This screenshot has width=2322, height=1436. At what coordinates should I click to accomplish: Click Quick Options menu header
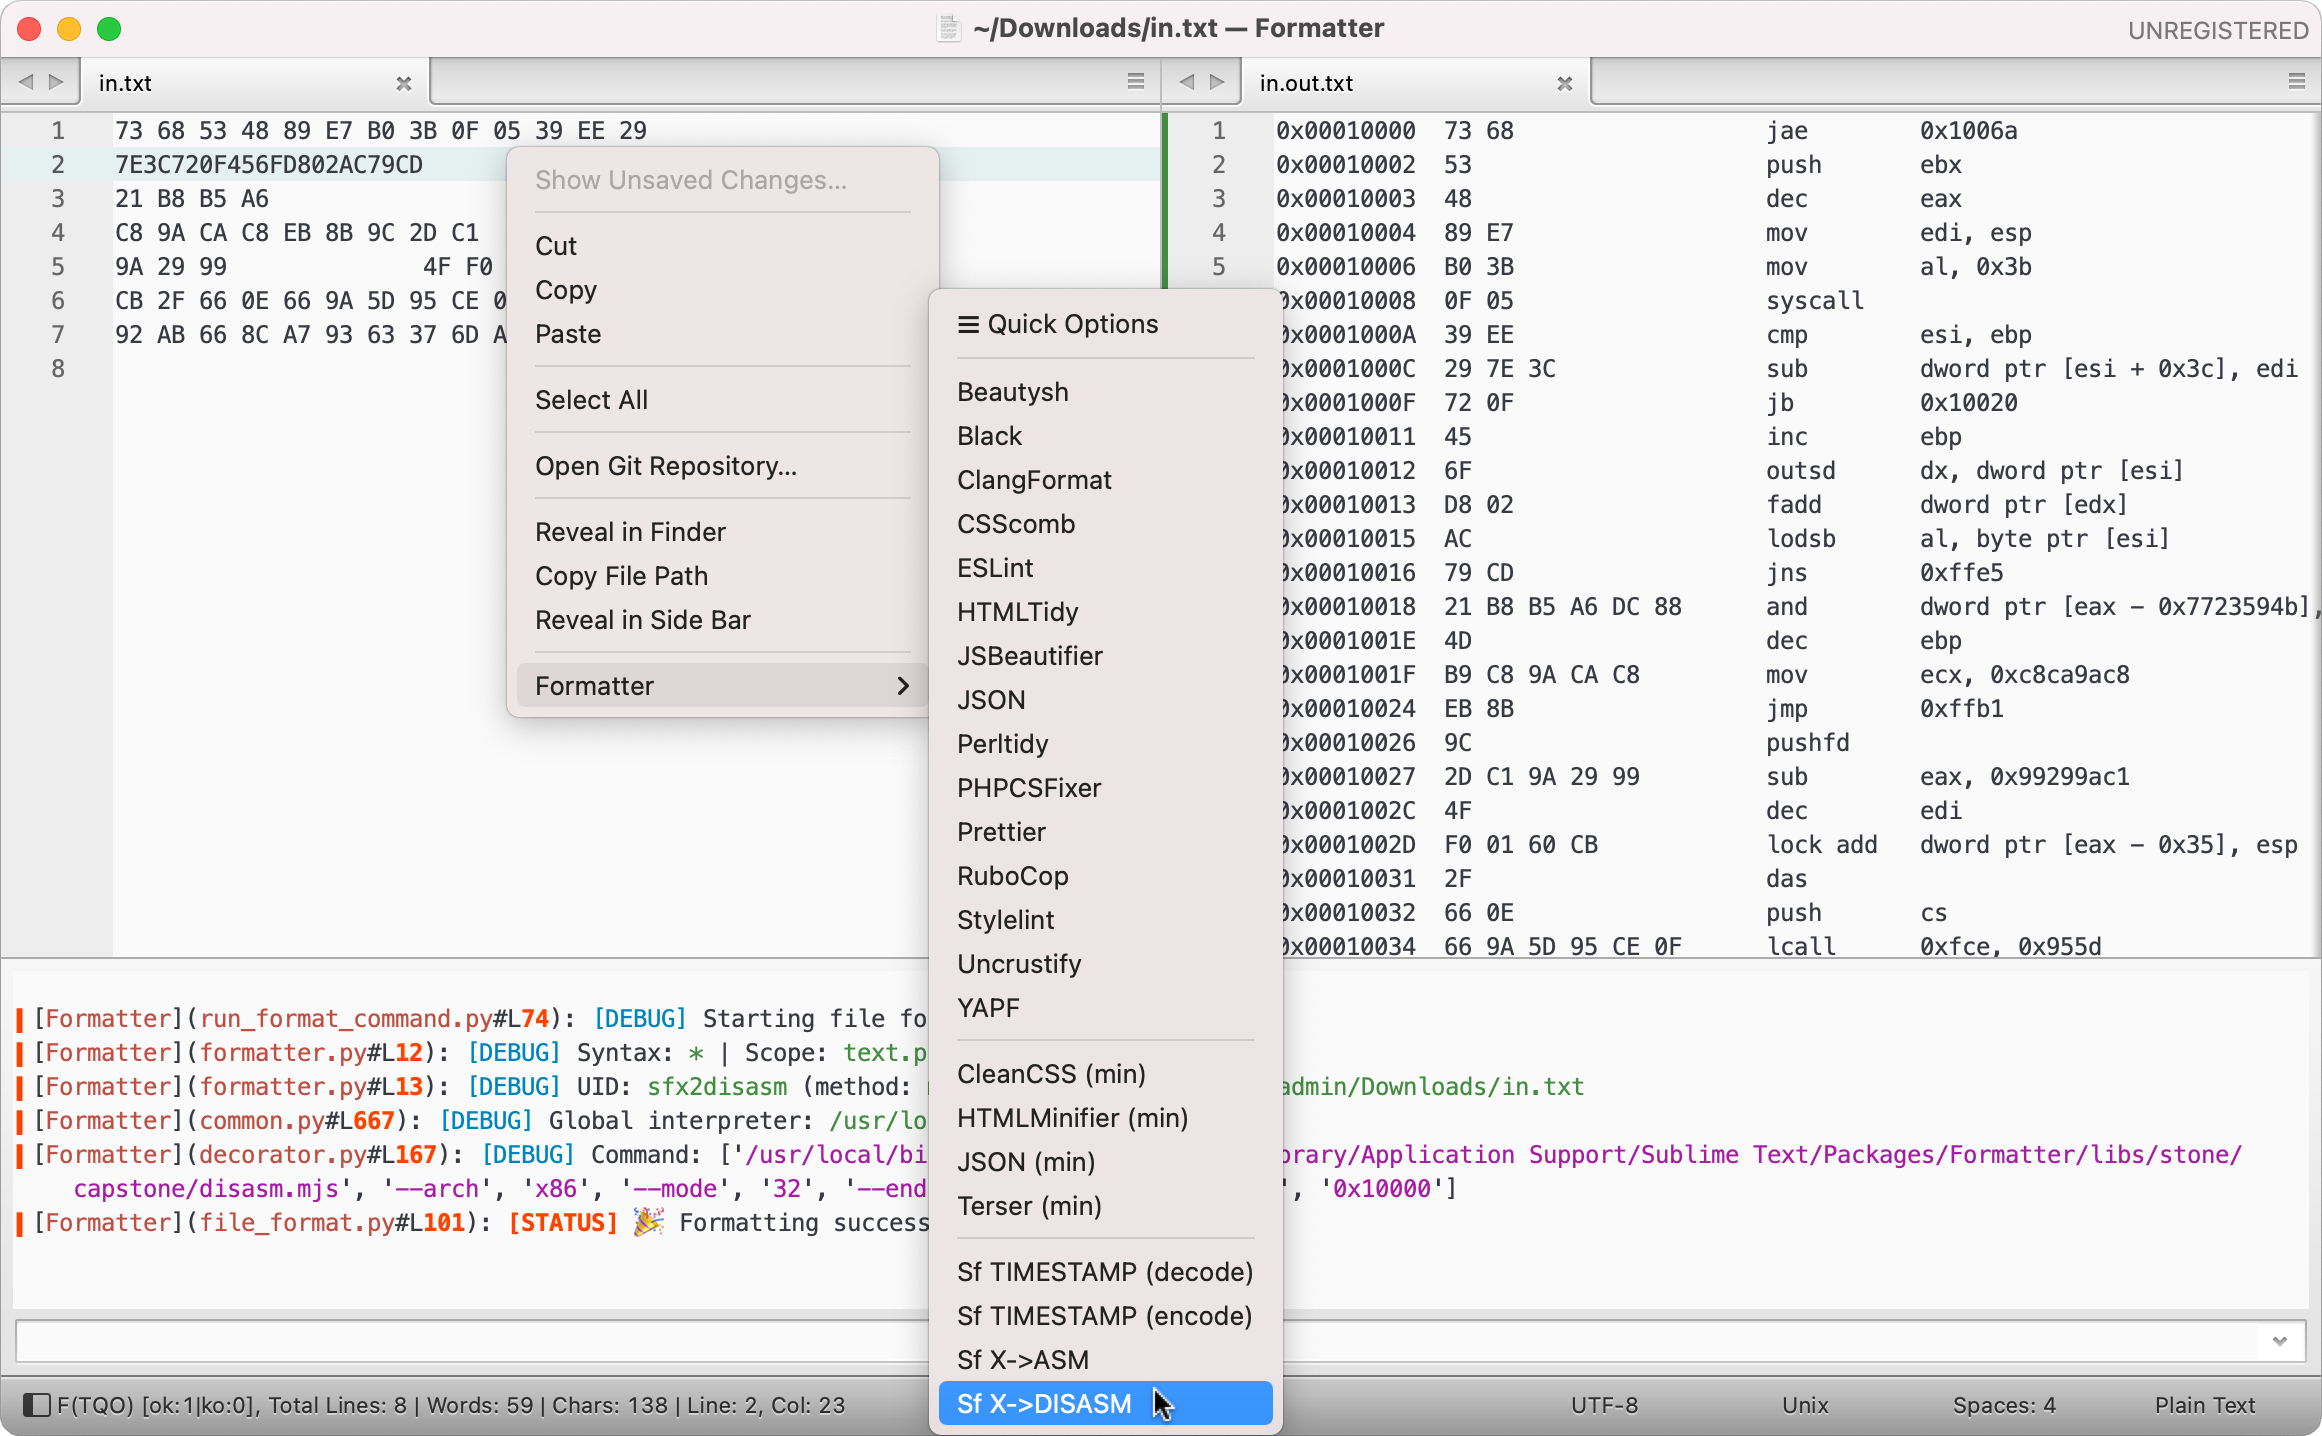(1058, 324)
